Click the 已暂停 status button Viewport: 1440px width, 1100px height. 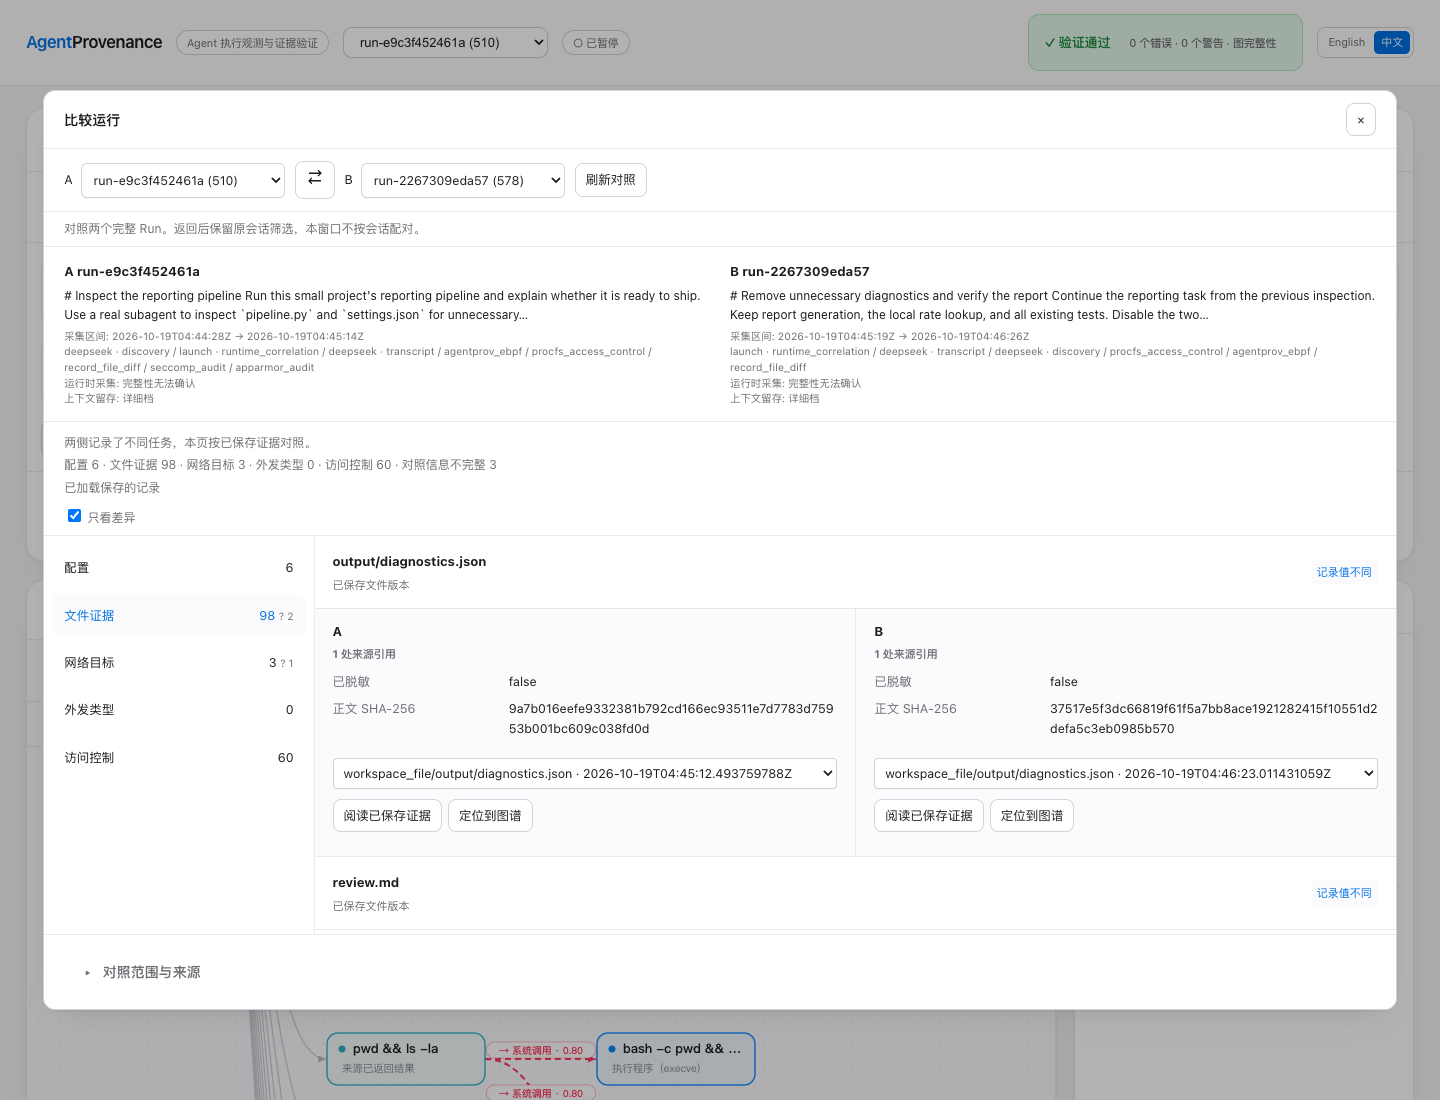point(596,43)
